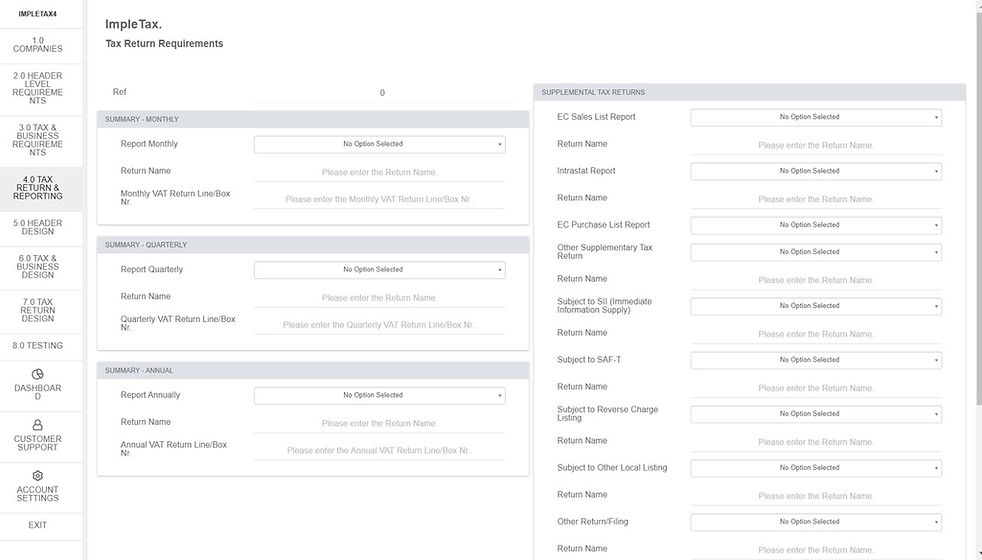Click the IMPLETAX4 logo link

pos(38,14)
